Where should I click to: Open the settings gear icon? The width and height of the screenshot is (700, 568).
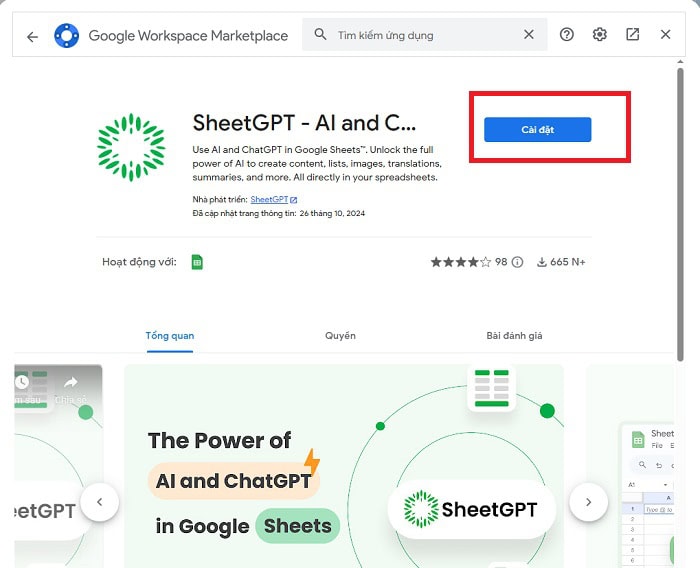click(x=600, y=35)
